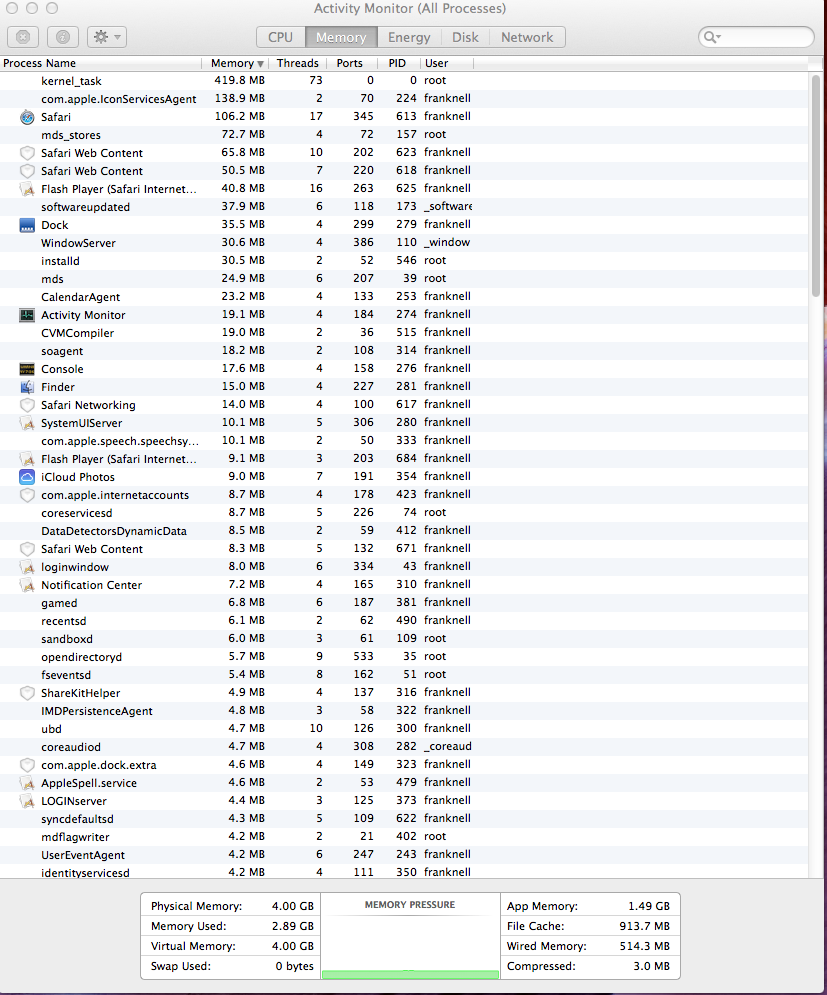Click the icon beside SystemUIServer
827x995 pixels.
click(x=27, y=423)
